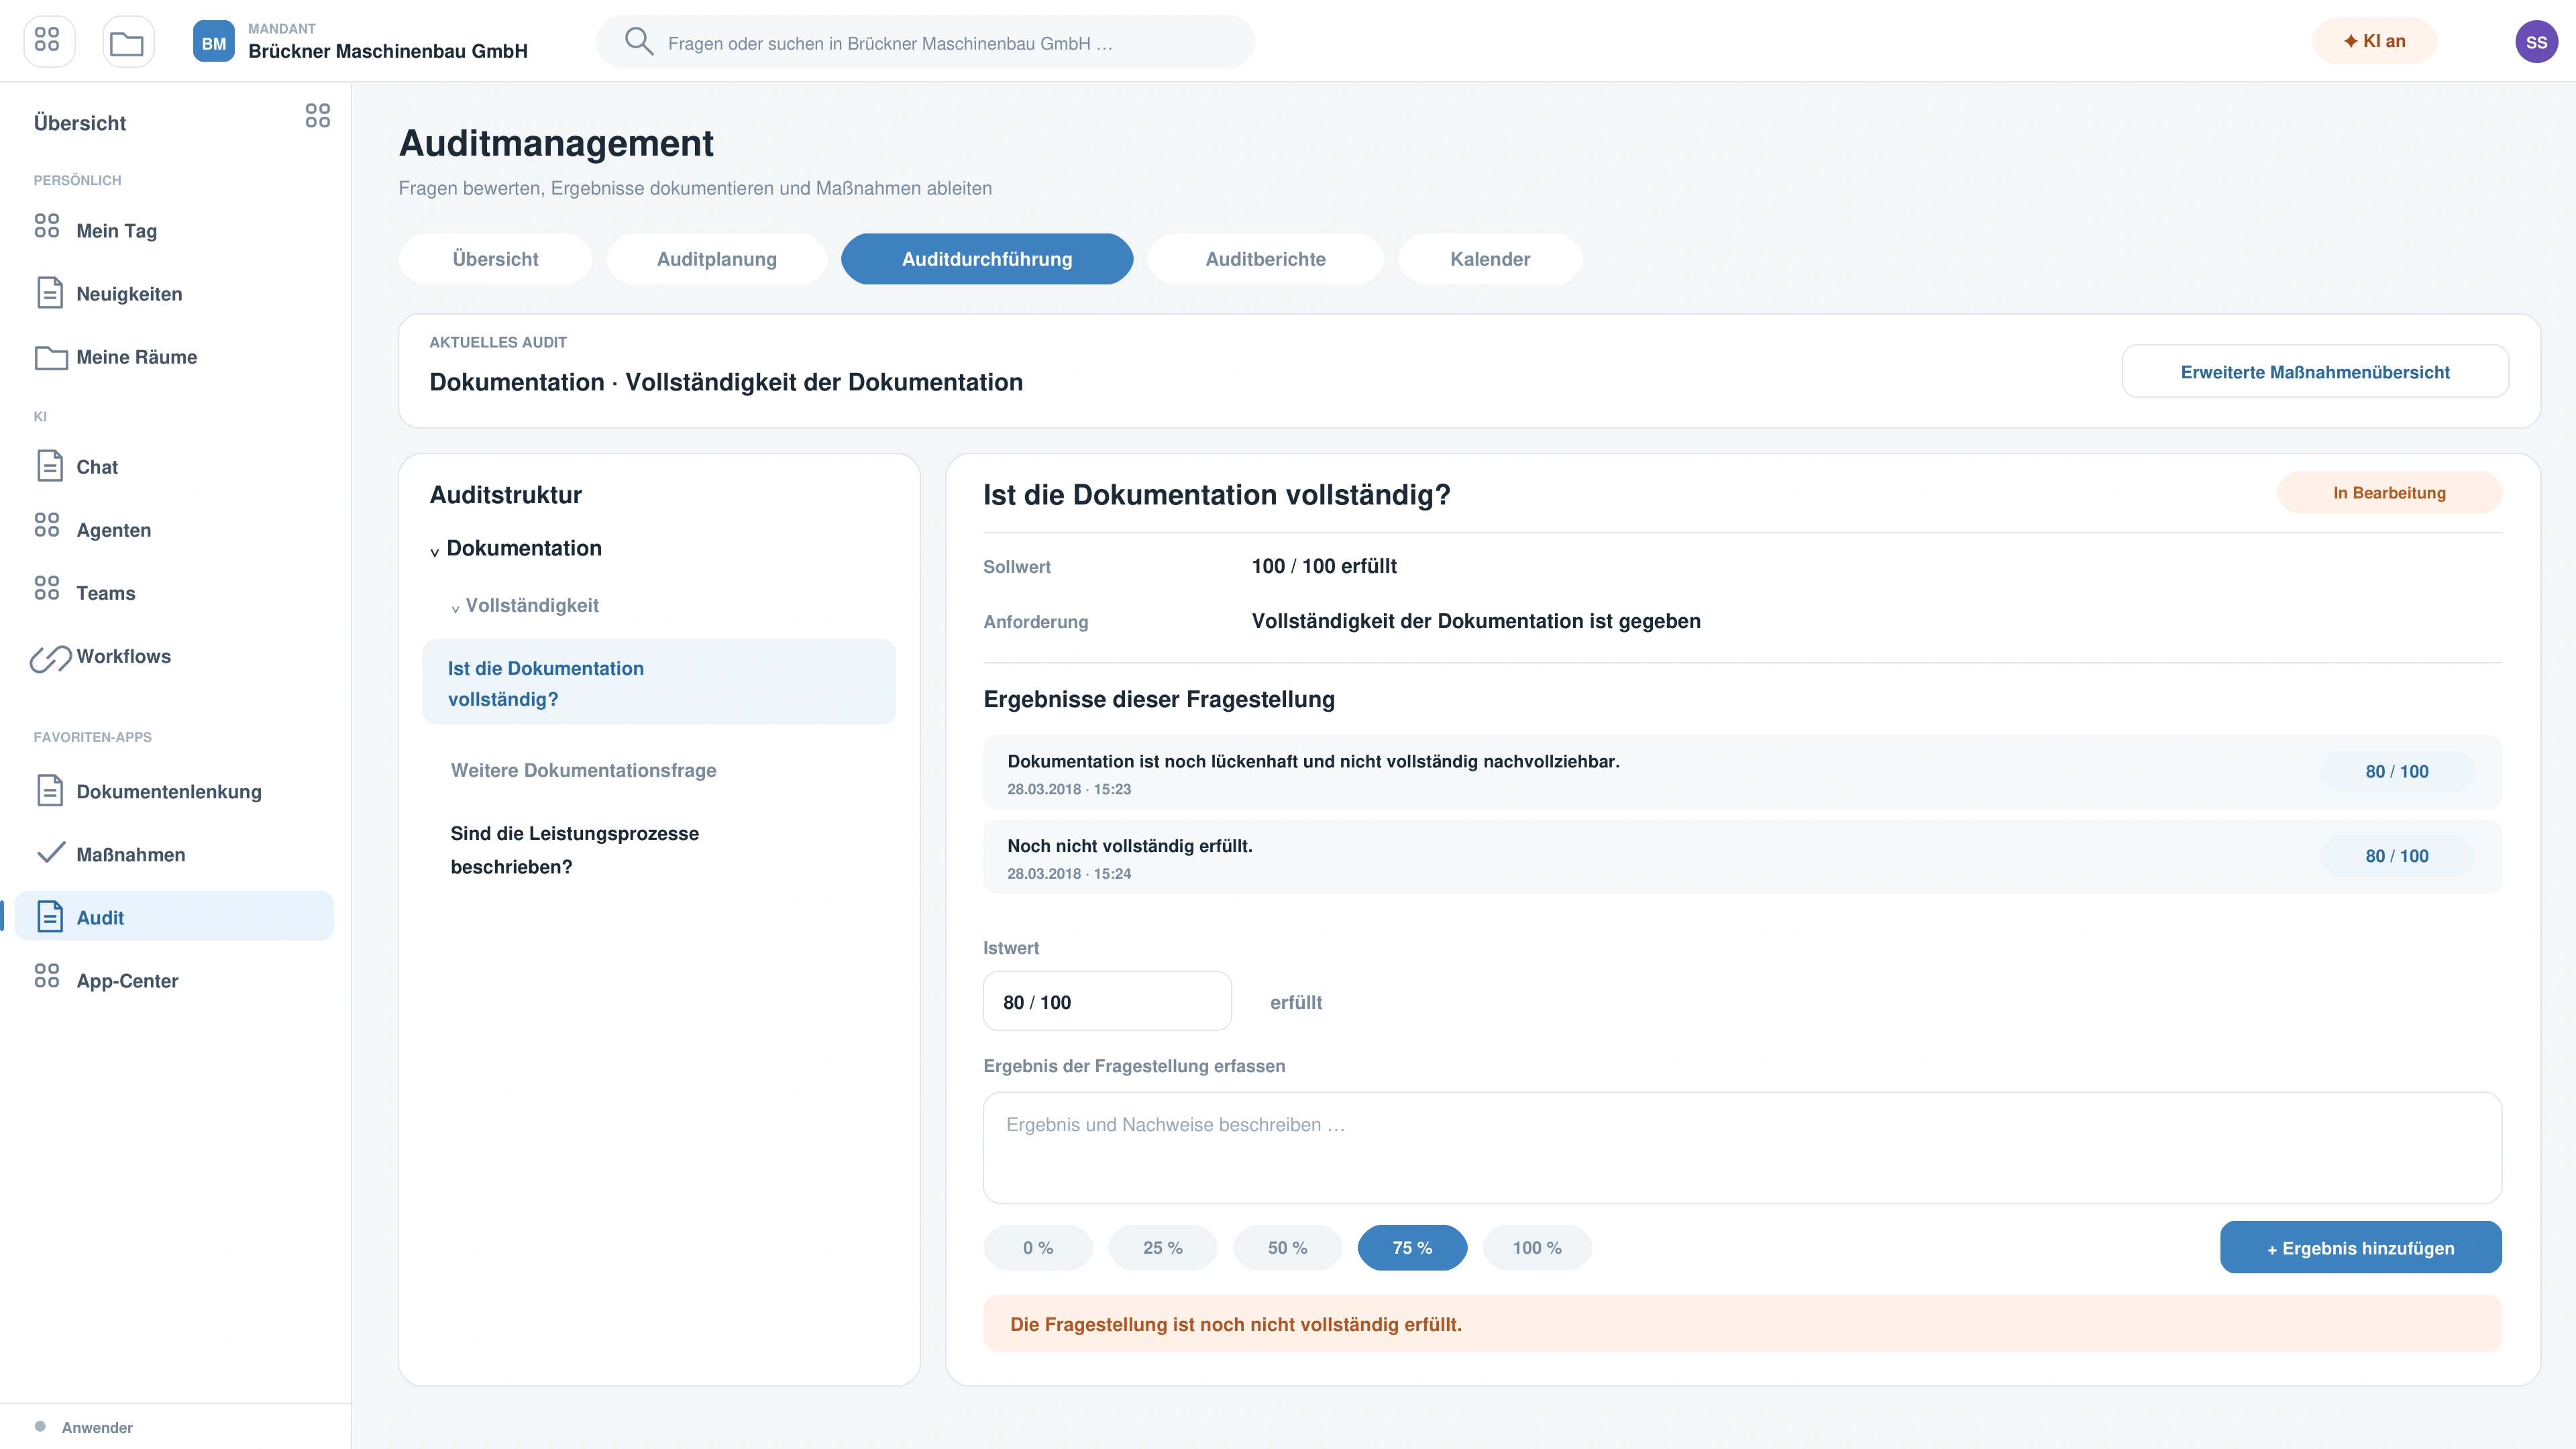Image resolution: width=2576 pixels, height=1449 pixels.
Task: Collapse the Dokumentation tree node
Action: 434,552
